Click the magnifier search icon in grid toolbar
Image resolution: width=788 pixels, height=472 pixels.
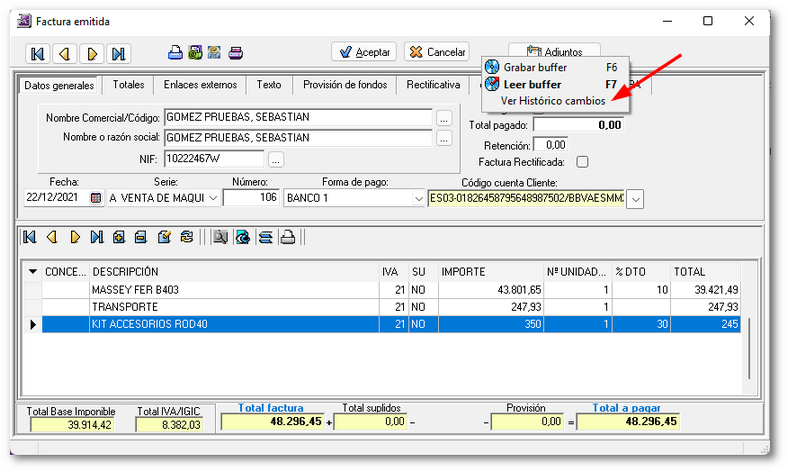pos(220,237)
